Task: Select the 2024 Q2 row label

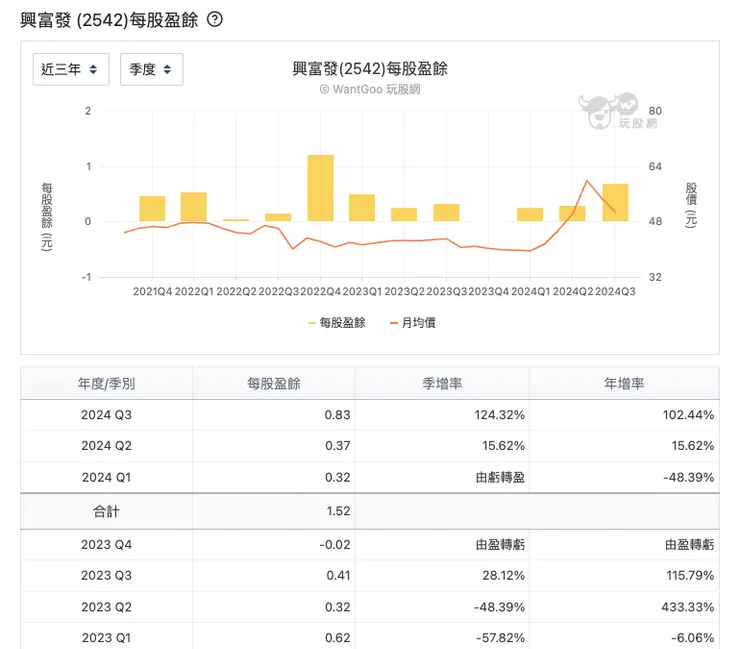Action: click(106, 446)
